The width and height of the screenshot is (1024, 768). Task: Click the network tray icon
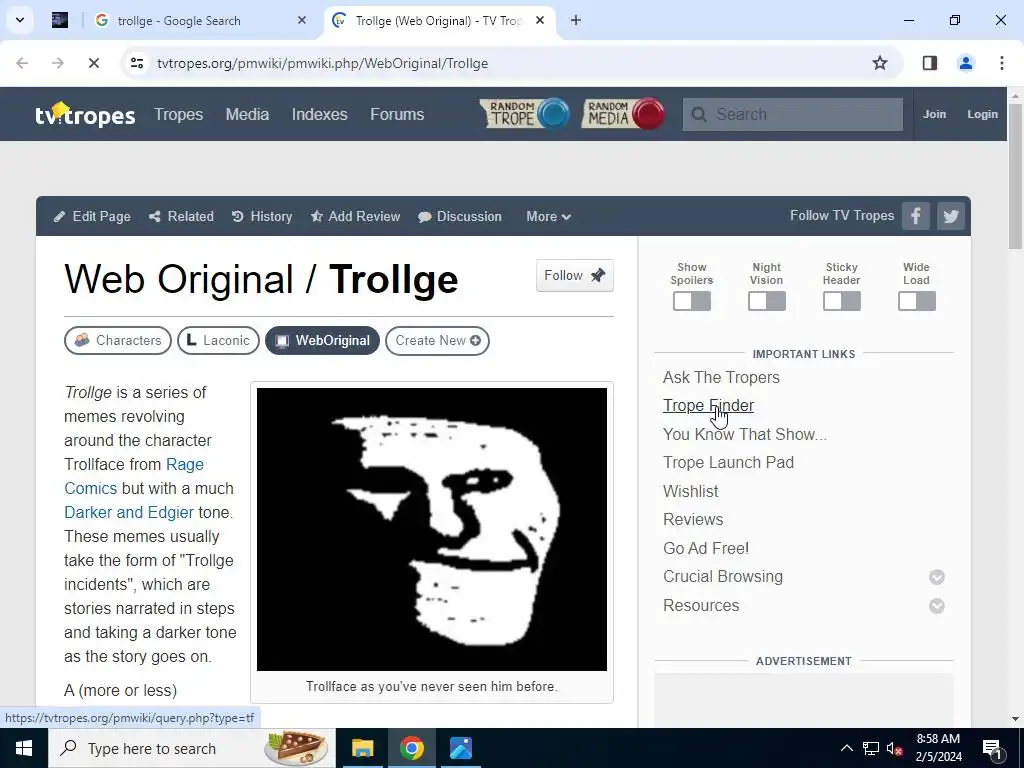click(871, 748)
